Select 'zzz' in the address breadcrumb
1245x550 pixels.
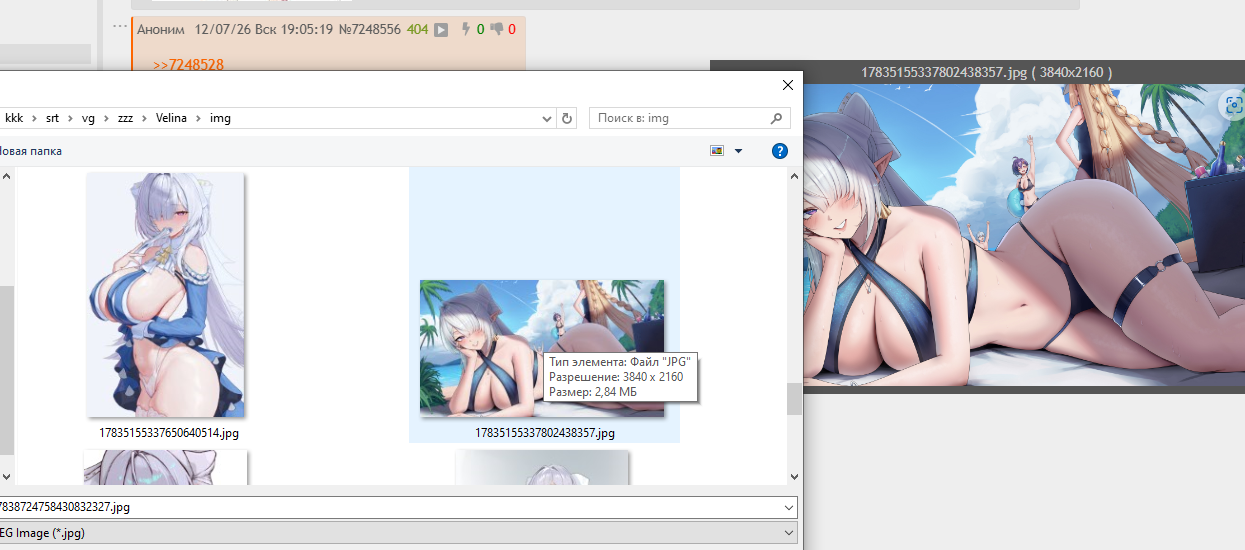[125, 118]
